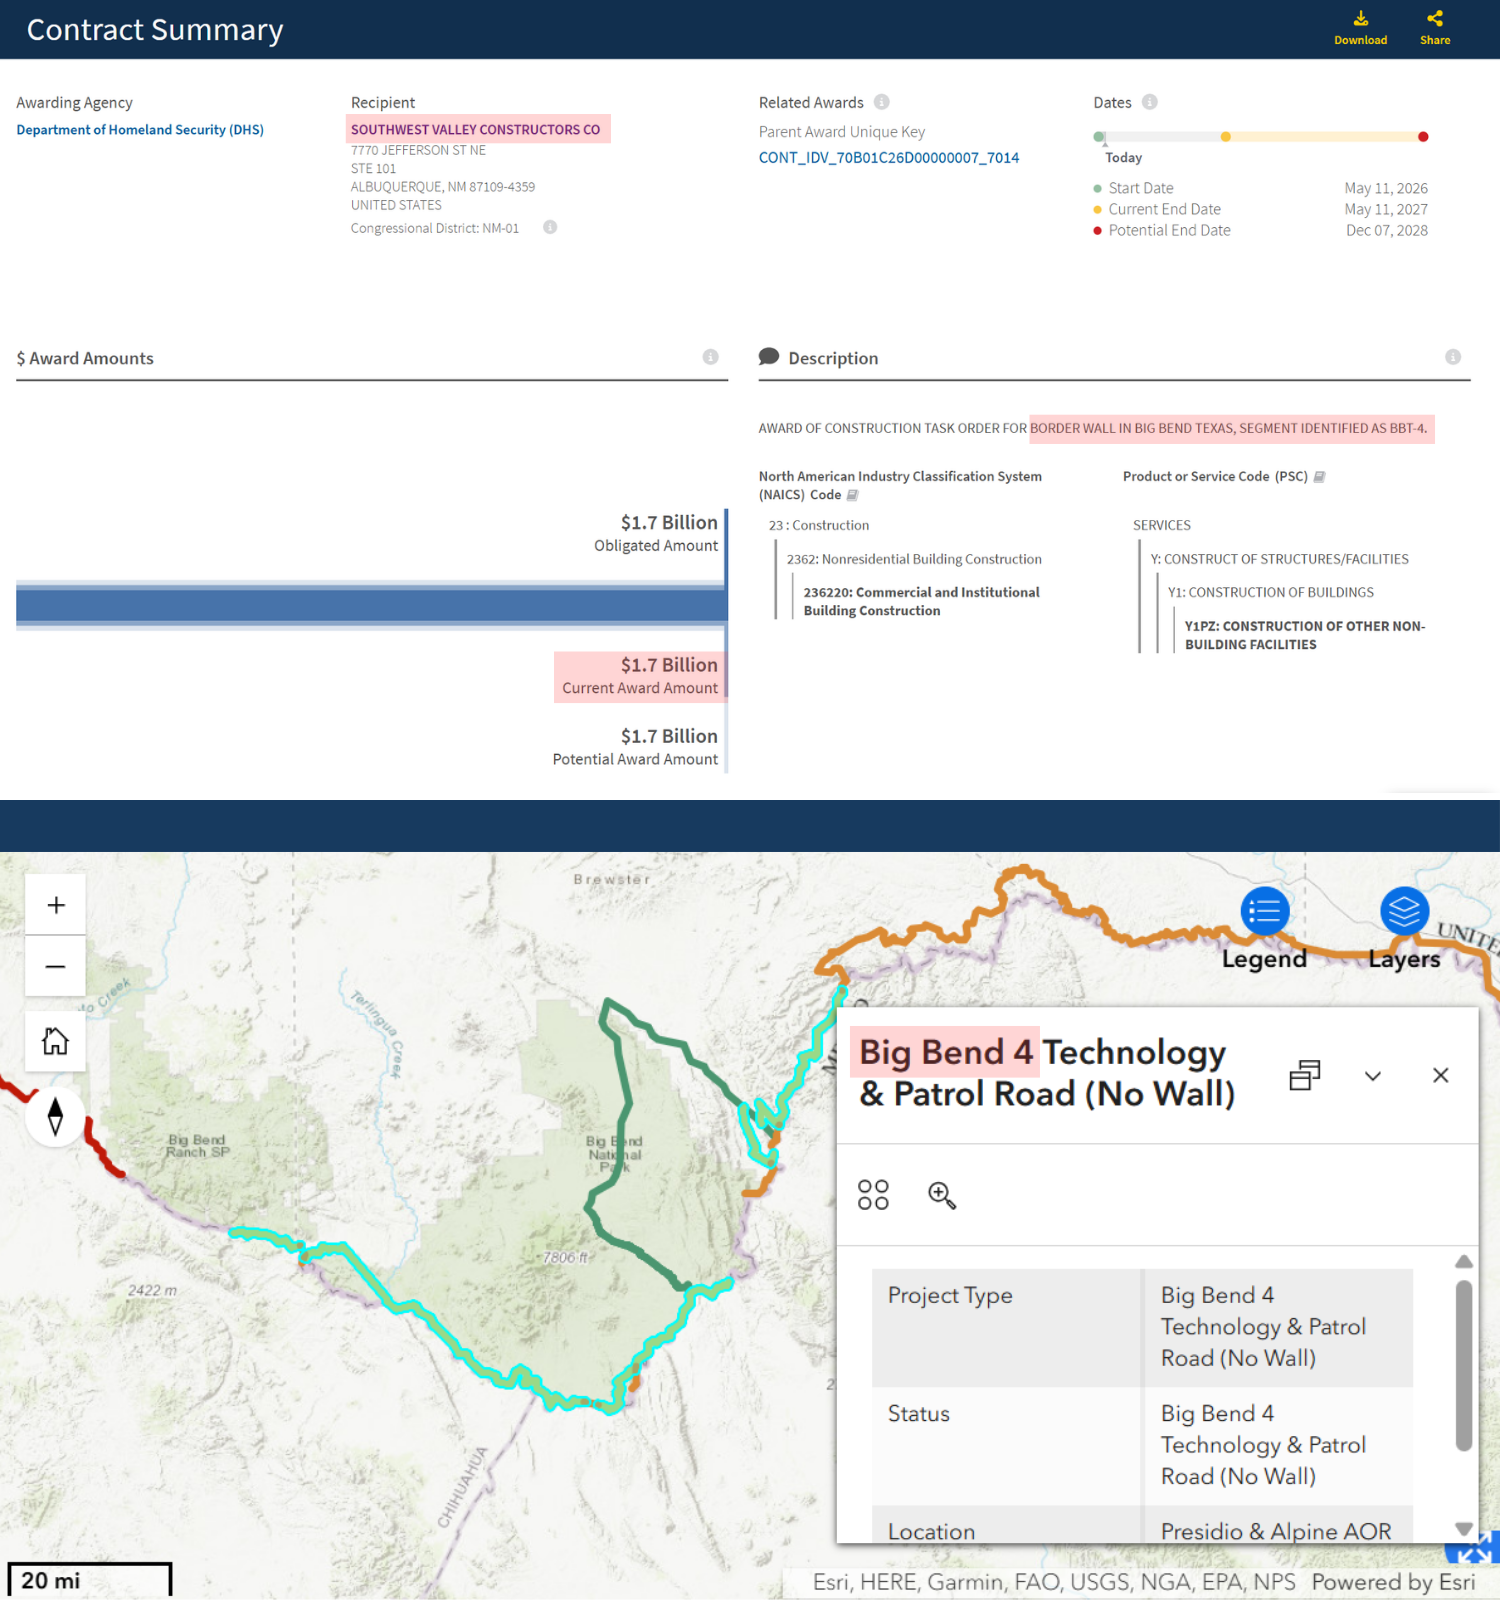The width and height of the screenshot is (1500, 1600).
Task: Click "BORDER WALL IN BIG BEND TEXAS" description text
Action: pos(1131,428)
